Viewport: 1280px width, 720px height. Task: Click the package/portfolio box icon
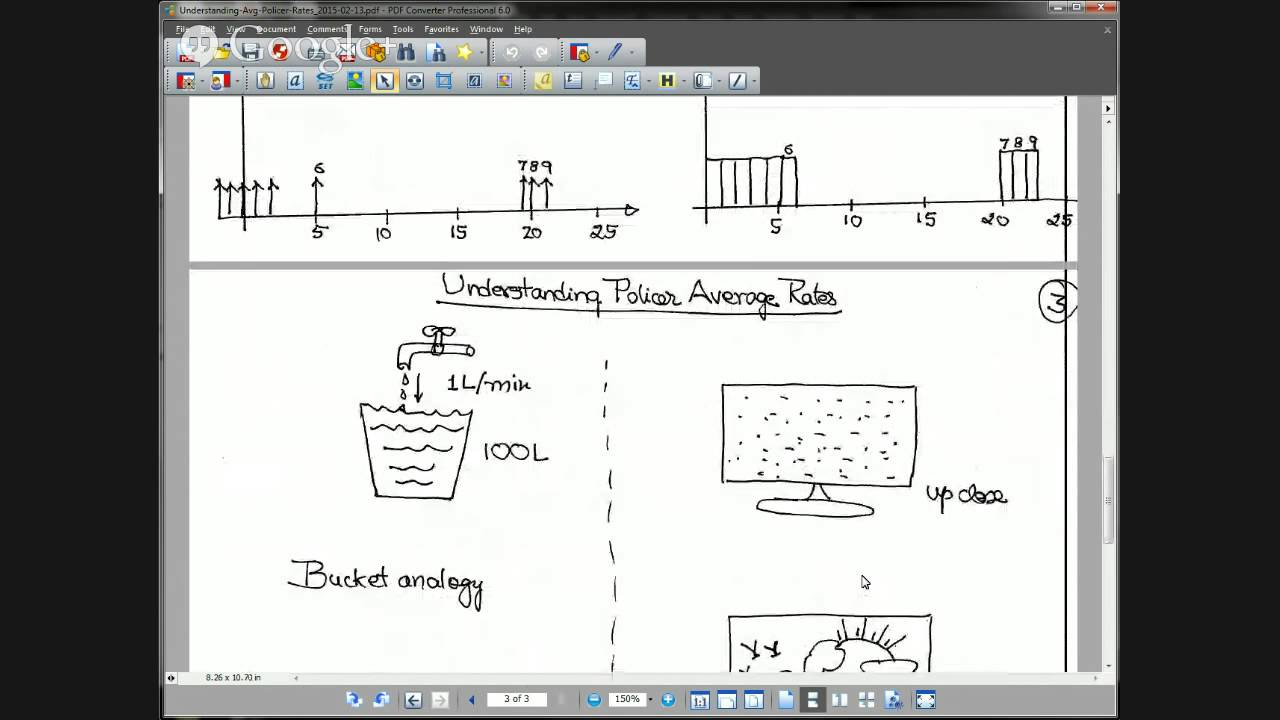click(376, 52)
